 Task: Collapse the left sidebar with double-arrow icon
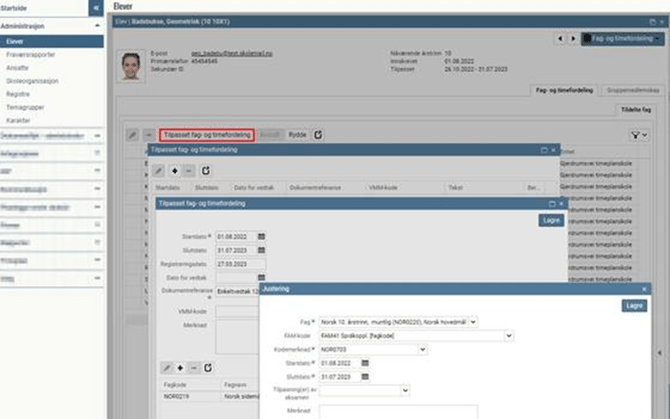coord(95,7)
